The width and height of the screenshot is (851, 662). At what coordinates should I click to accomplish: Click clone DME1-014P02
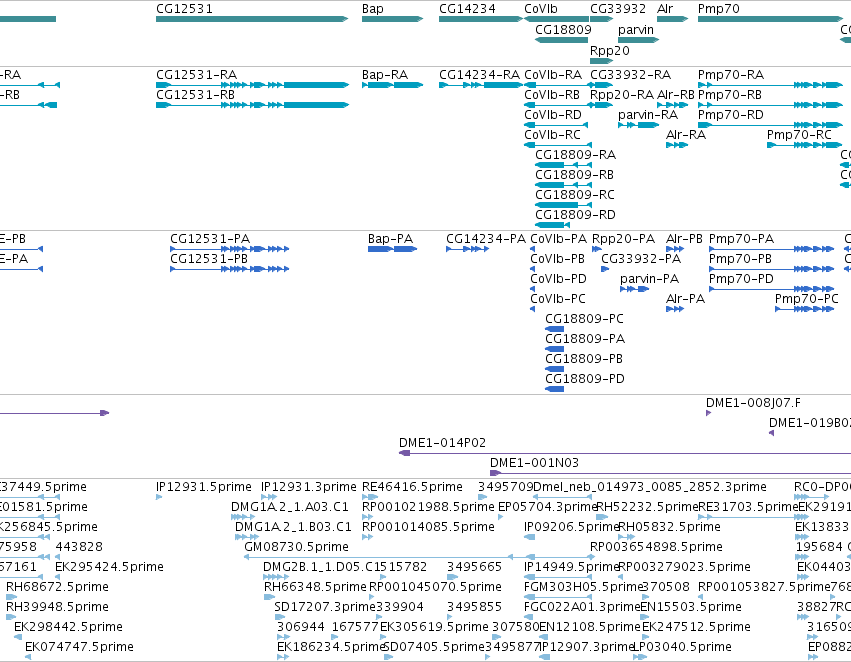[x=442, y=443]
